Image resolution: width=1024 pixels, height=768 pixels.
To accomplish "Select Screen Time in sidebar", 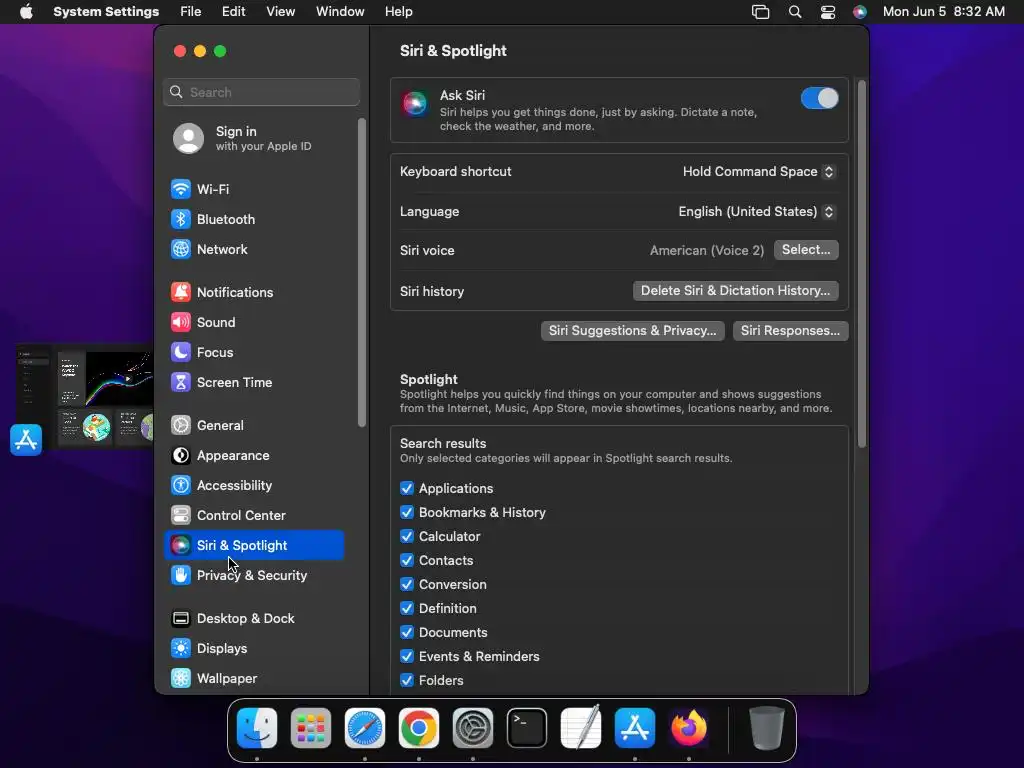I will [x=254, y=383].
